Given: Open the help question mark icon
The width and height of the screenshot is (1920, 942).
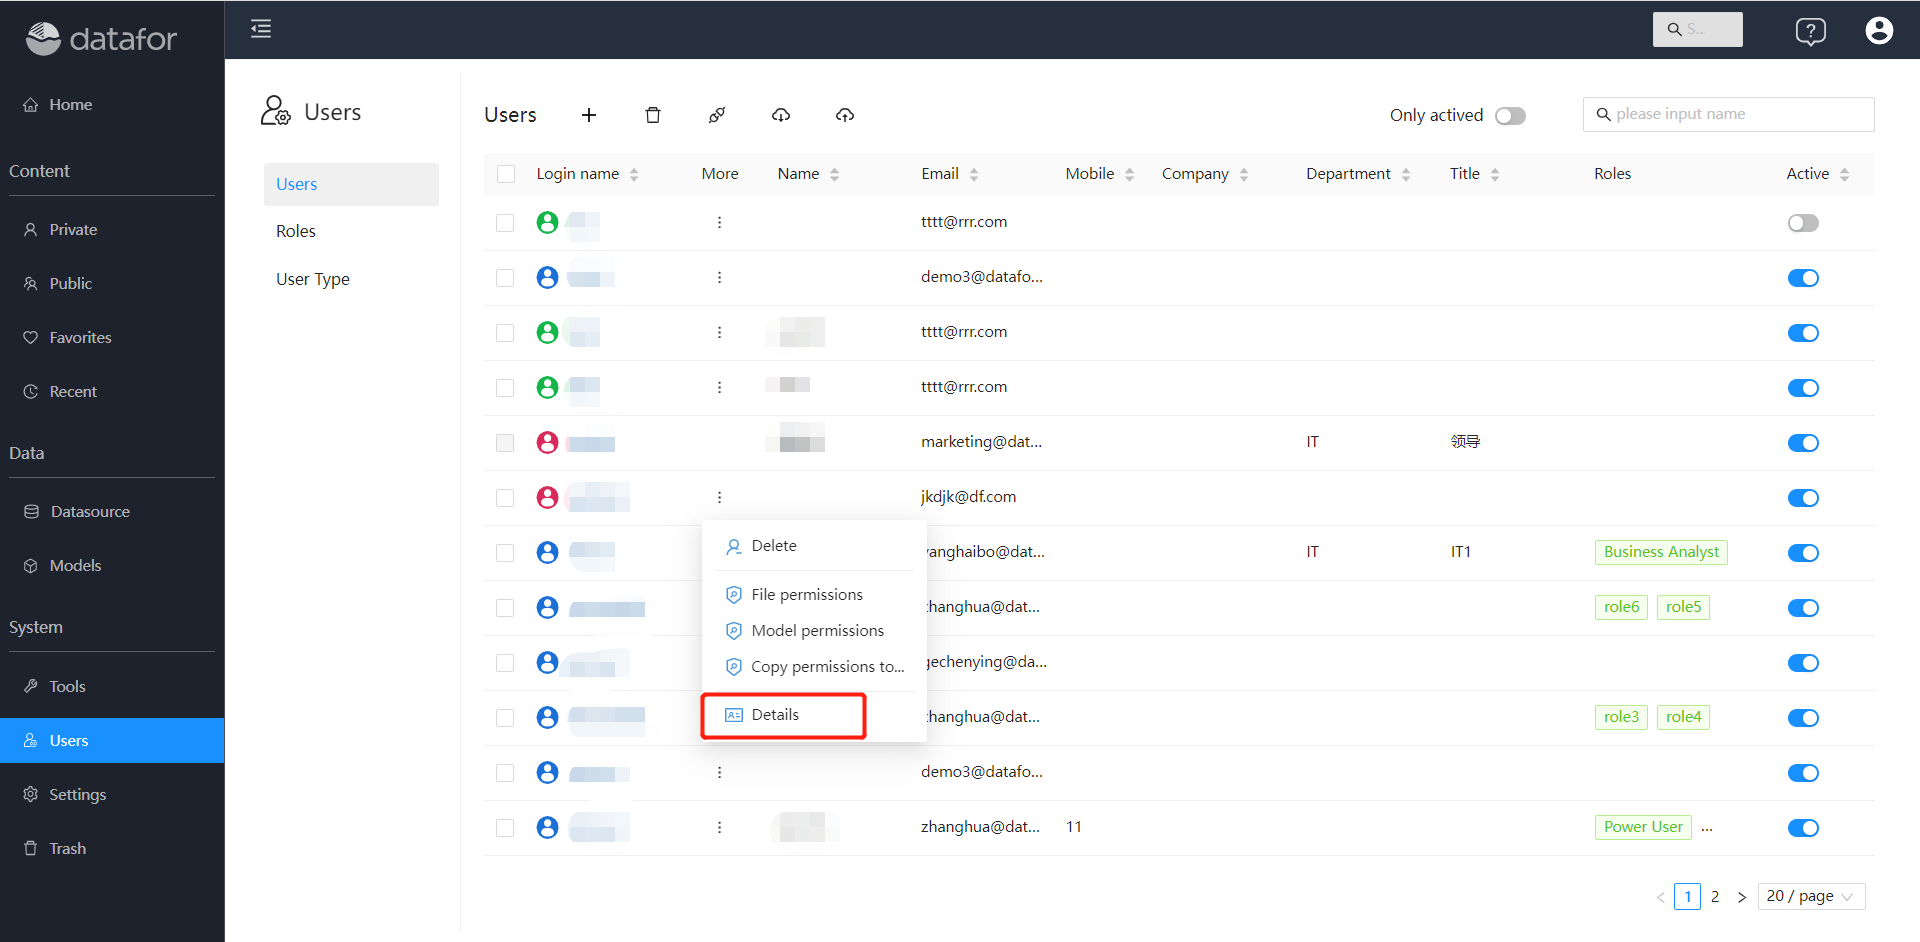Looking at the screenshot, I should point(1810,31).
